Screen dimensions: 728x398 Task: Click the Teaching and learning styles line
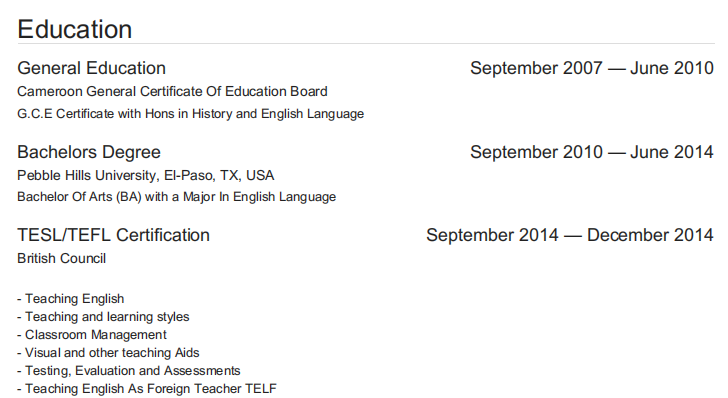tap(104, 317)
